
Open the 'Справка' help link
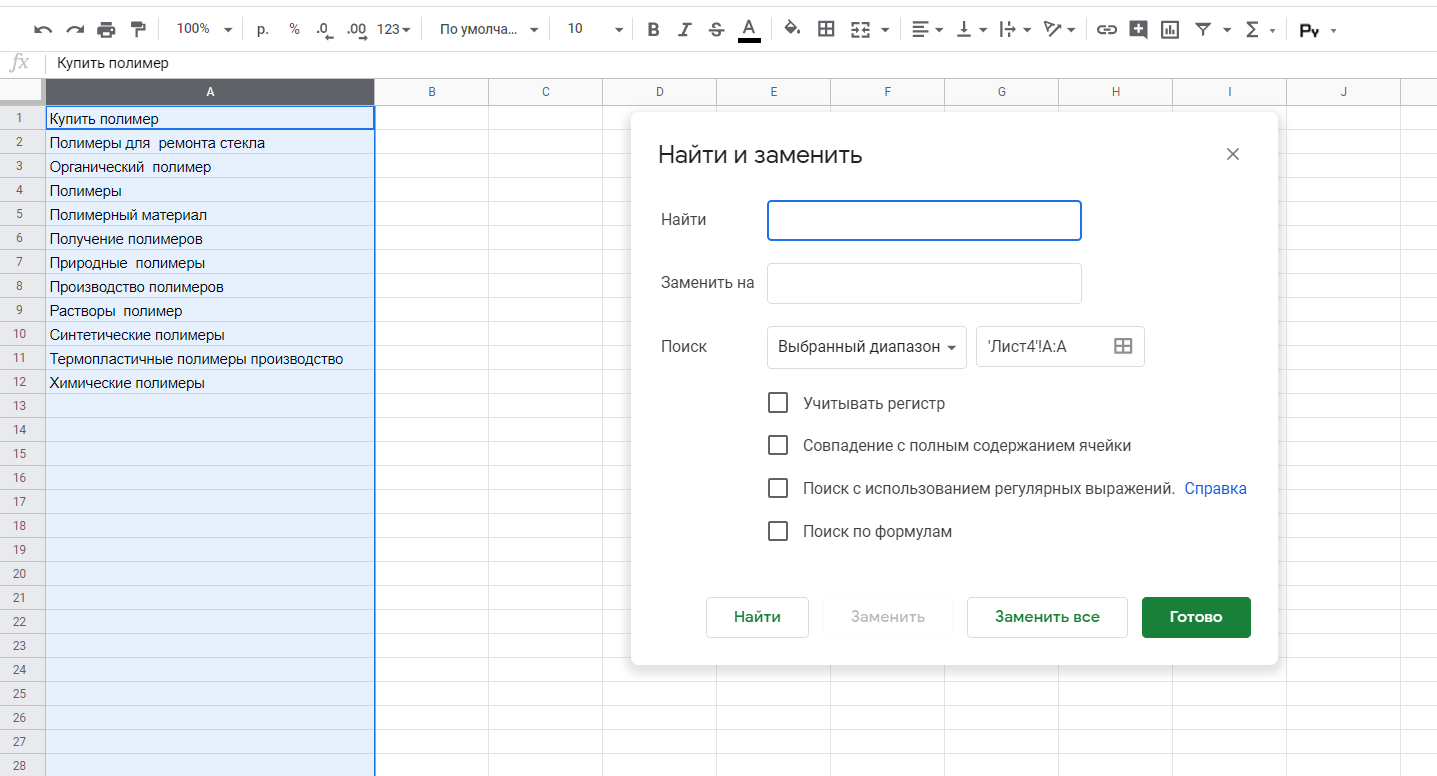pos(1215,489)
